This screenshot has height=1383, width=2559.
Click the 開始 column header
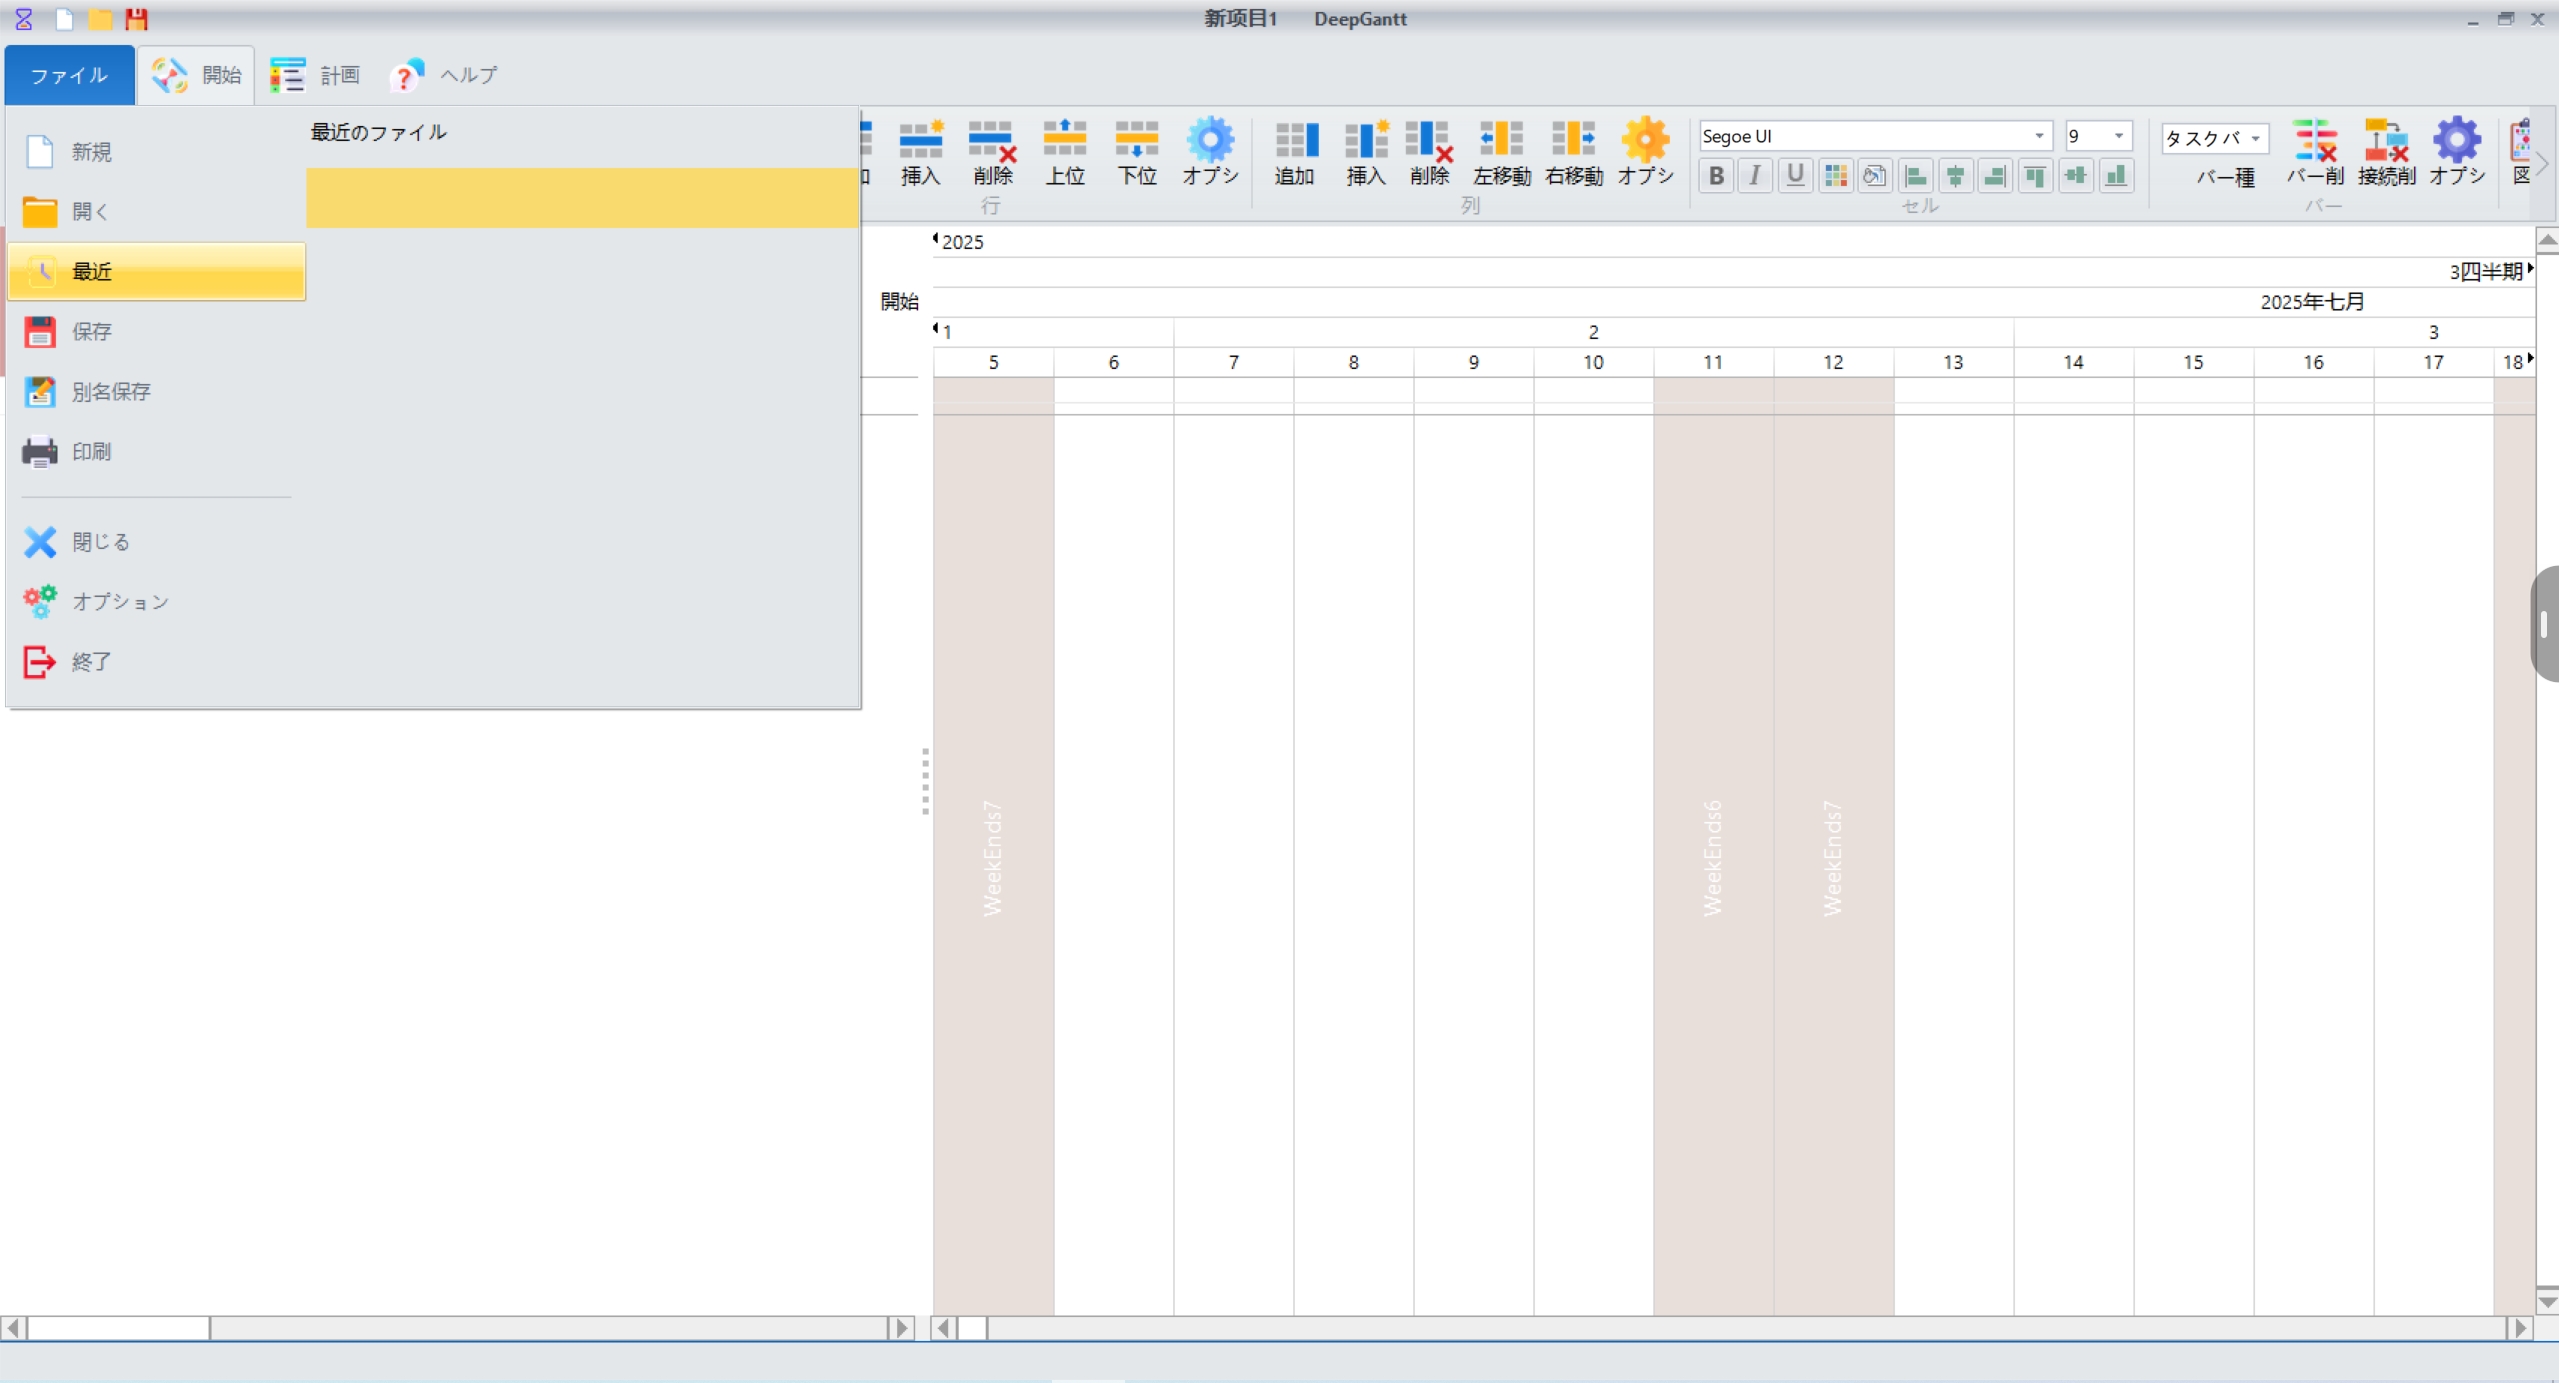click(x=899, y=302)
